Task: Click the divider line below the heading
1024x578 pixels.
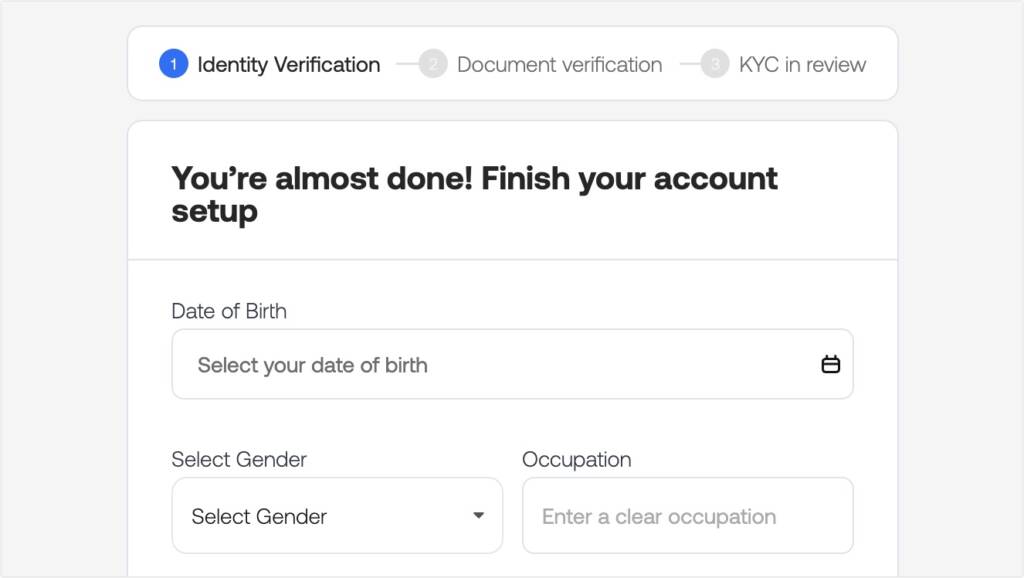Action: (x=513, y=259)
